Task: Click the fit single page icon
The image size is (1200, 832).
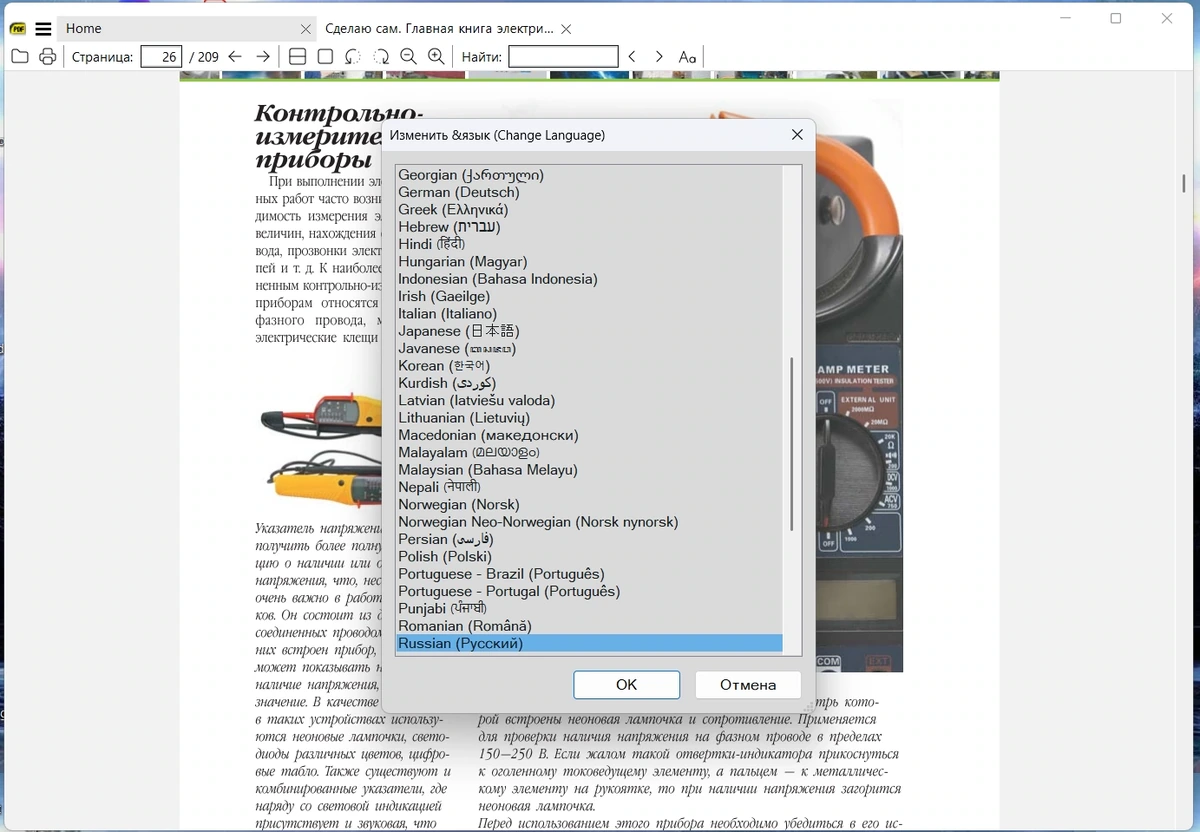Action: pos(325,57)
